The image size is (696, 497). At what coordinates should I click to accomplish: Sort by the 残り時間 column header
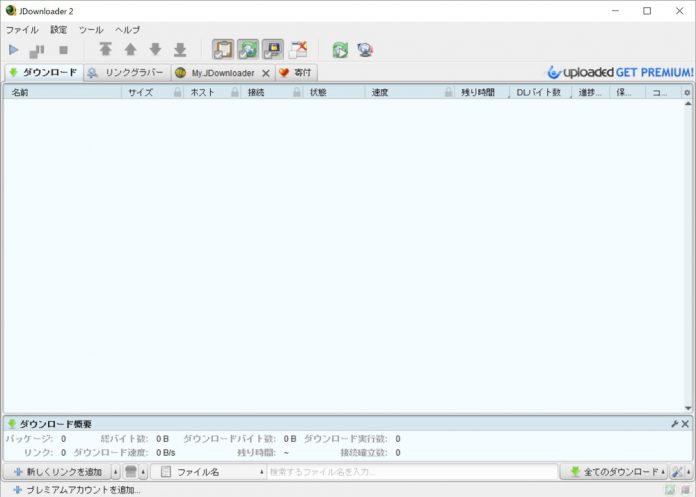482,92
